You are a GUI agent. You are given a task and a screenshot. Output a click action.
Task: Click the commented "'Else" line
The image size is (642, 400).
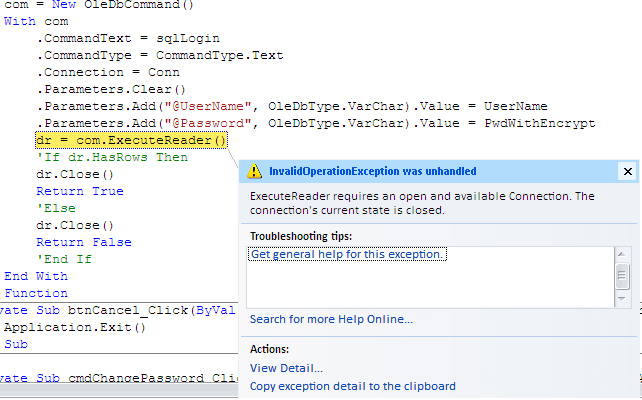[x=56, y=208]
